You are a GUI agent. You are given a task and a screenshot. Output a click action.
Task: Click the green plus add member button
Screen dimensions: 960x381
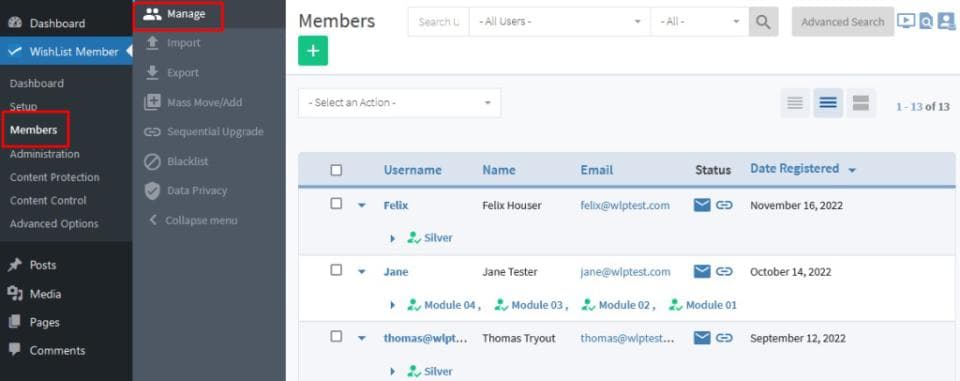tap(313, 51)
